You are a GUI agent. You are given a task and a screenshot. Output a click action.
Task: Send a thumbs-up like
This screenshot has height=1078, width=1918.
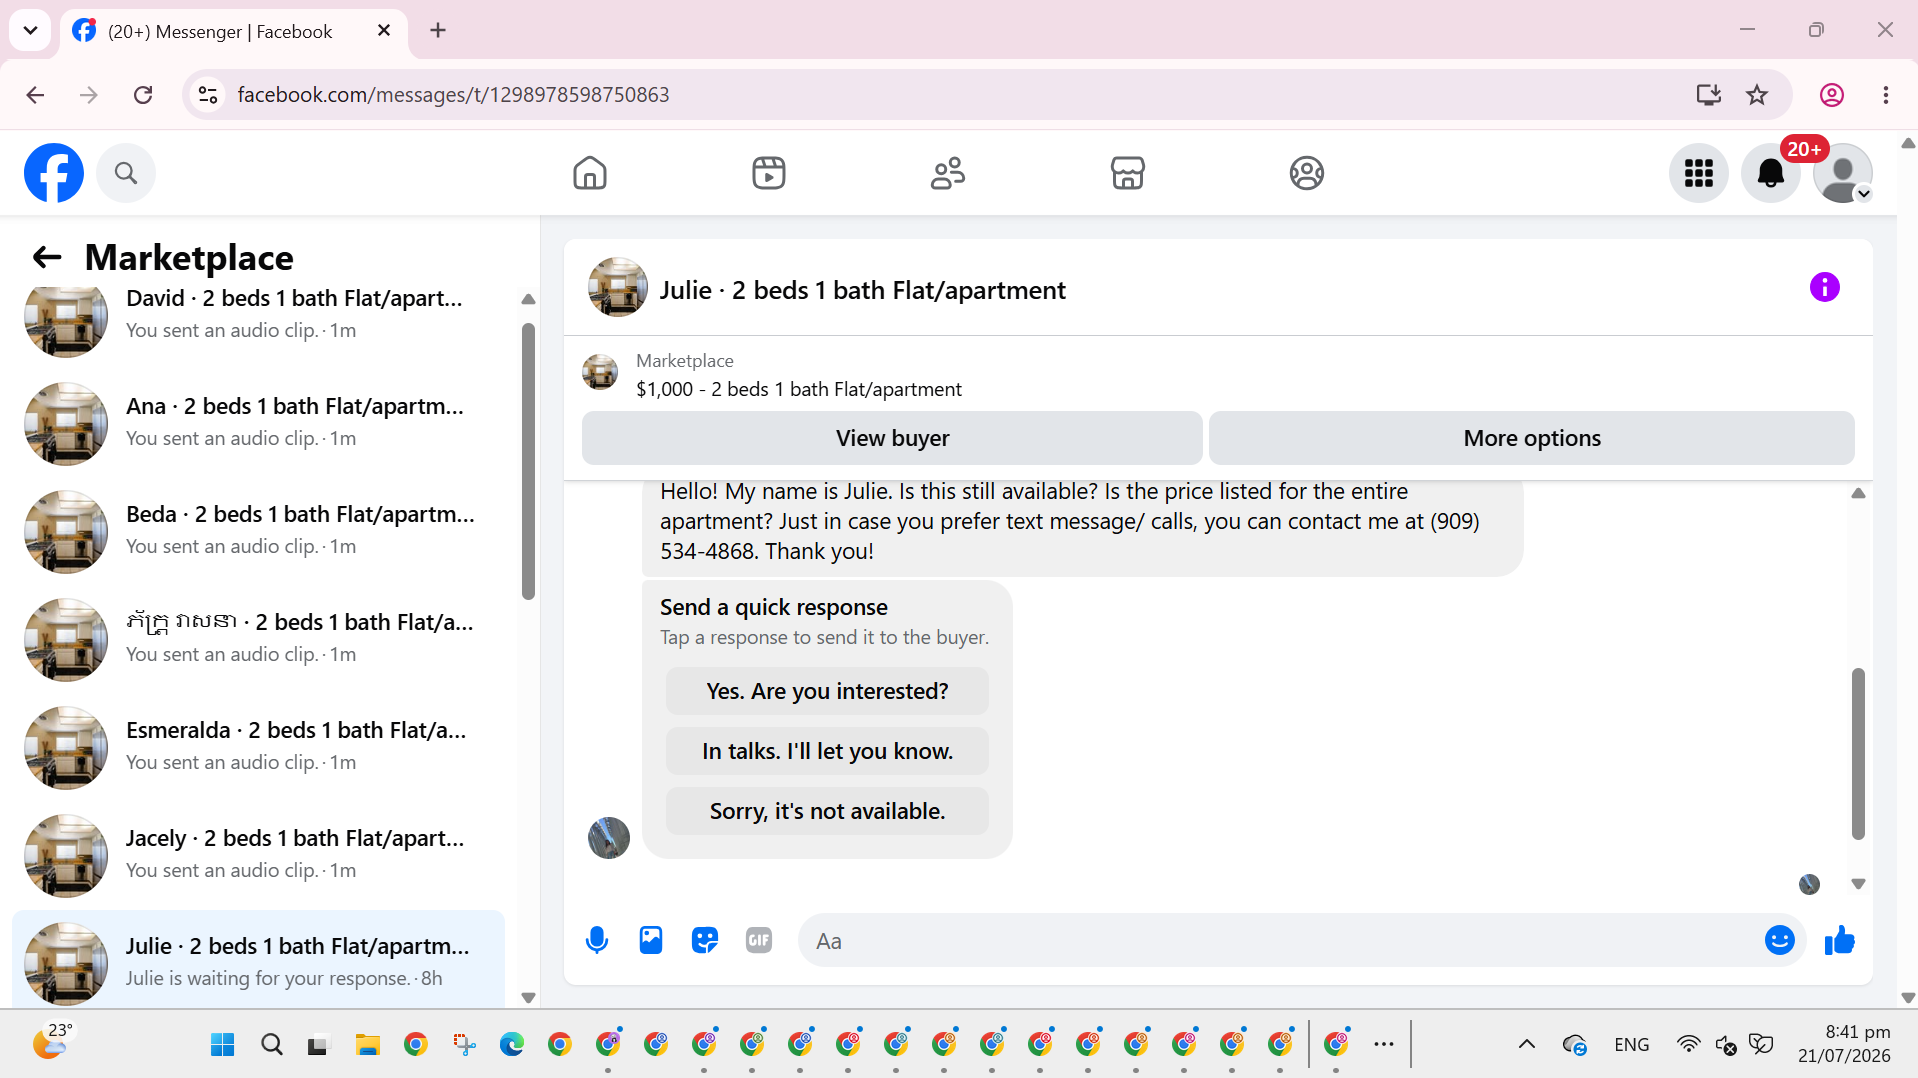point(1840,940)
